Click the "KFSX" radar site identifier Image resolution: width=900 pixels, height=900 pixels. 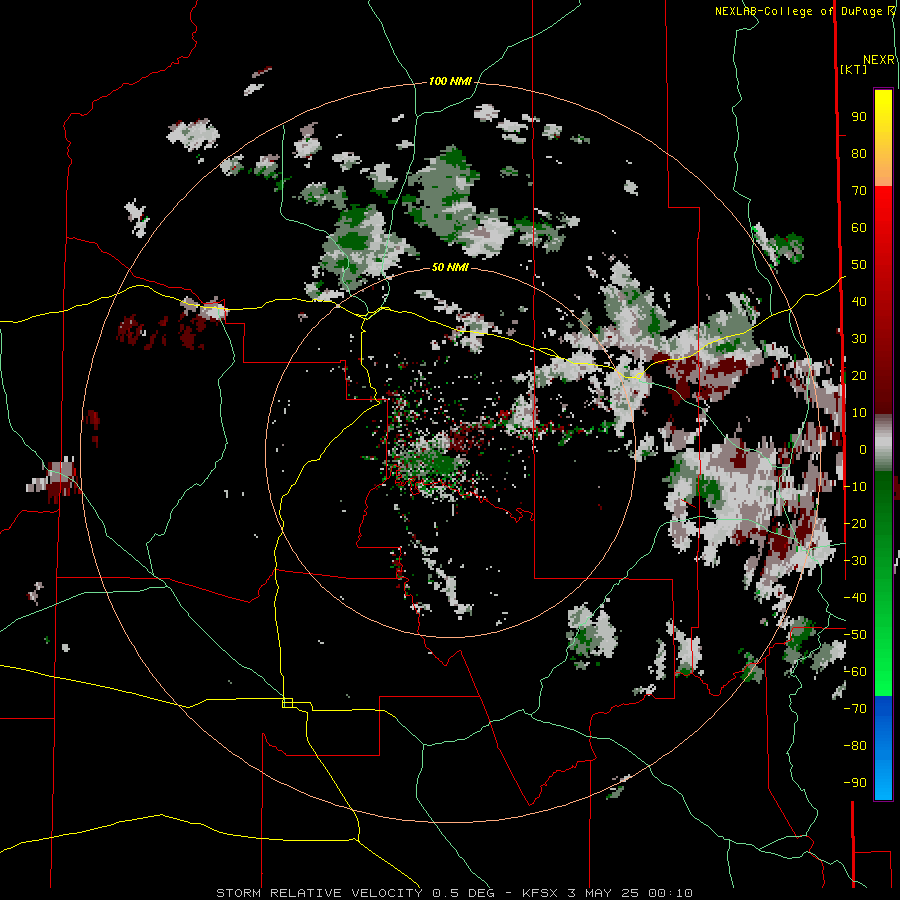point(540,893)
